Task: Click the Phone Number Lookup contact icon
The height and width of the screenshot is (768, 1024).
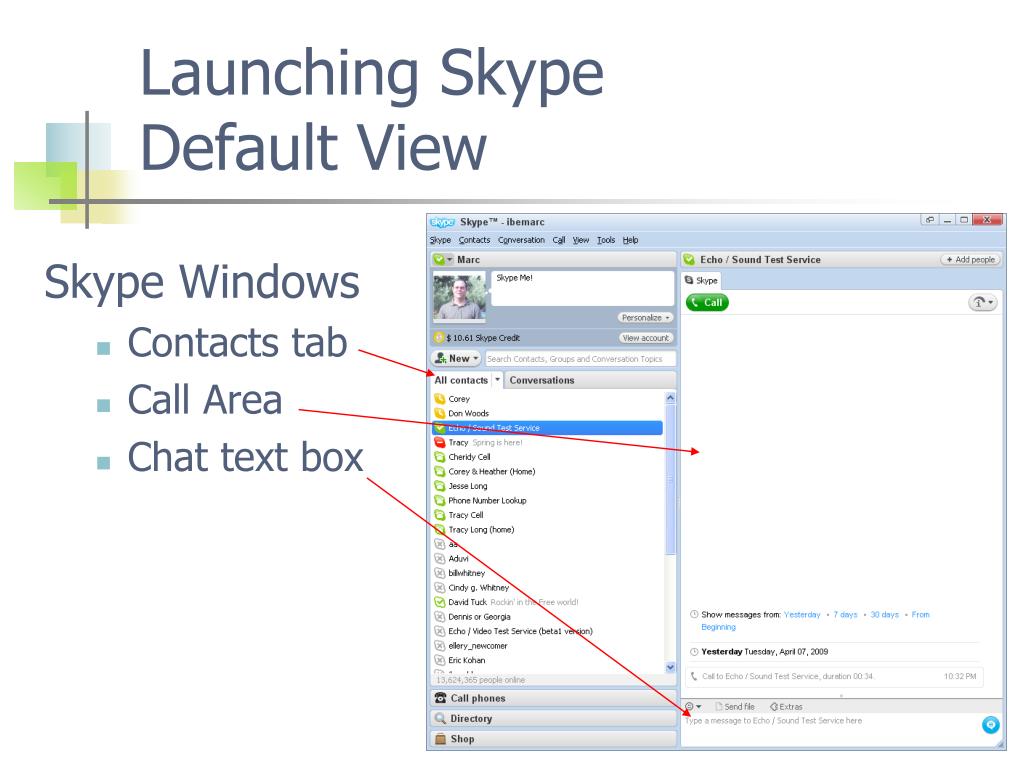Action: 440,500
